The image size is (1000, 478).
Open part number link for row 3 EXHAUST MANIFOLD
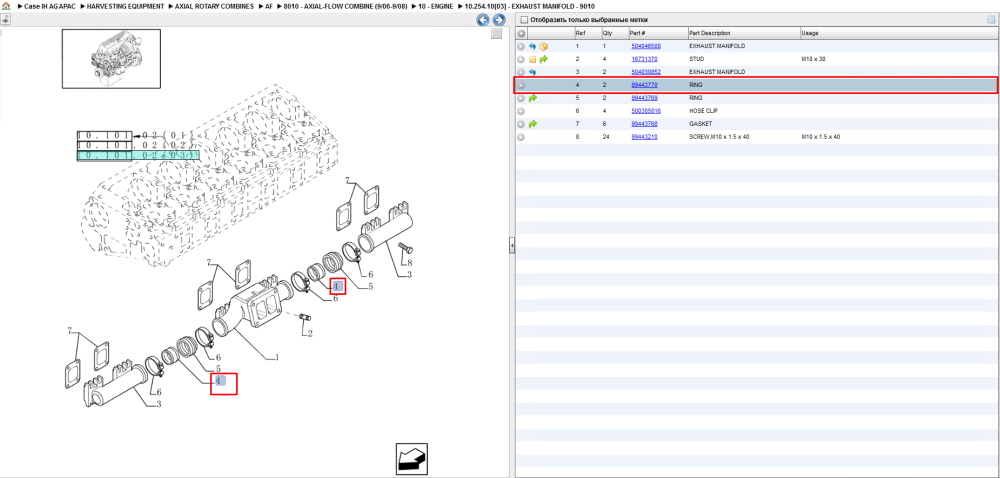point(645,72)
